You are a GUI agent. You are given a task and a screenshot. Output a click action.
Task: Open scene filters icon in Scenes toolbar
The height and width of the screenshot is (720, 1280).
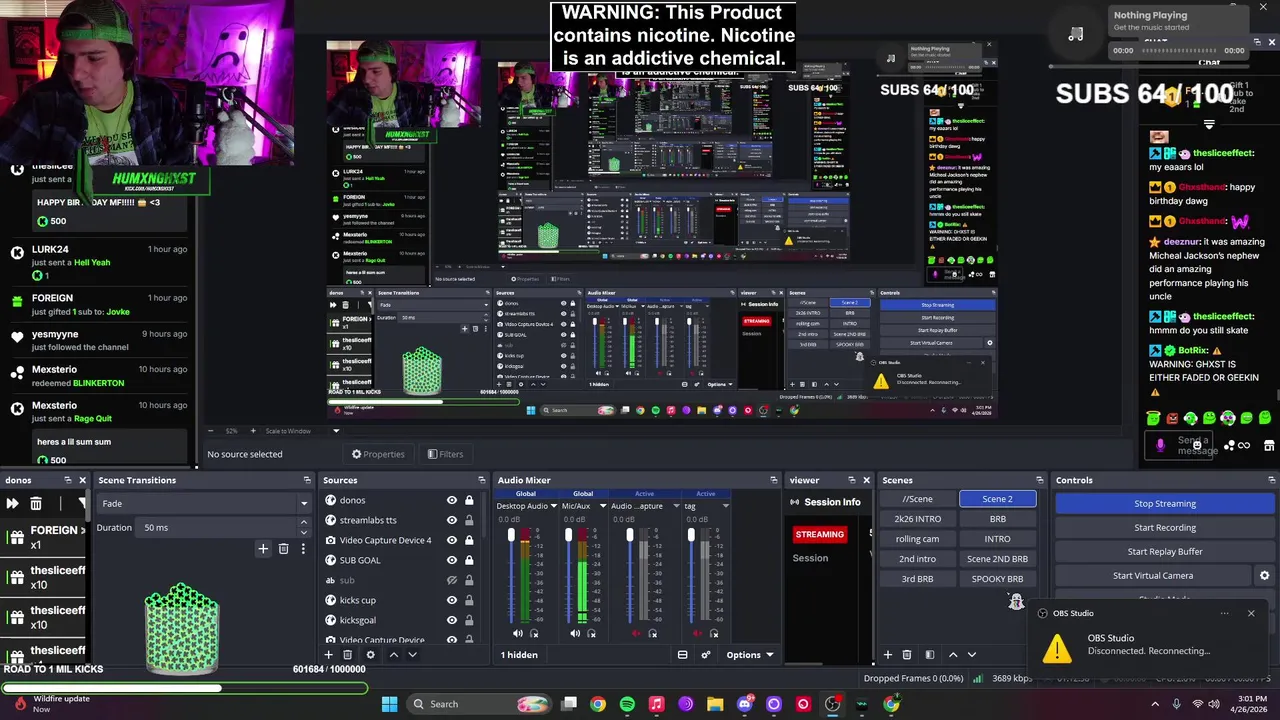coord(929,655)
